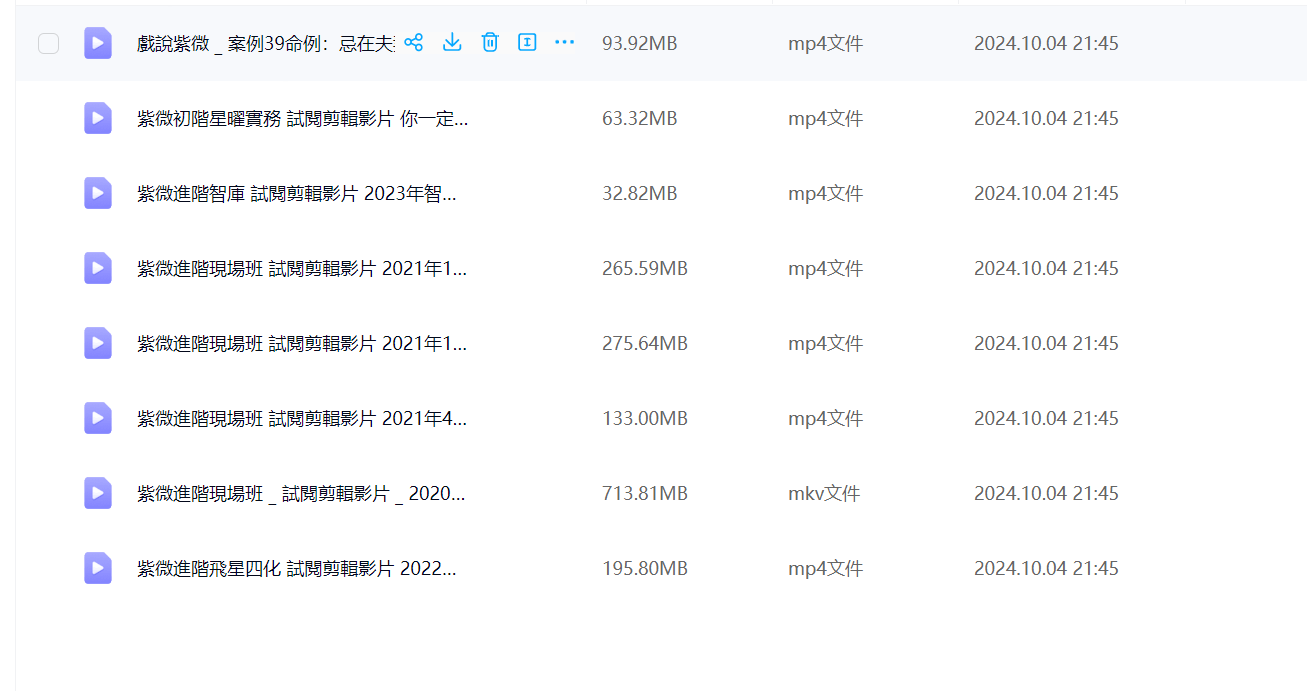
Task: Click the 紫微進階現場班 _ 試閱剪輯影片 _ 2020 name
Action: tap(300, 494)
